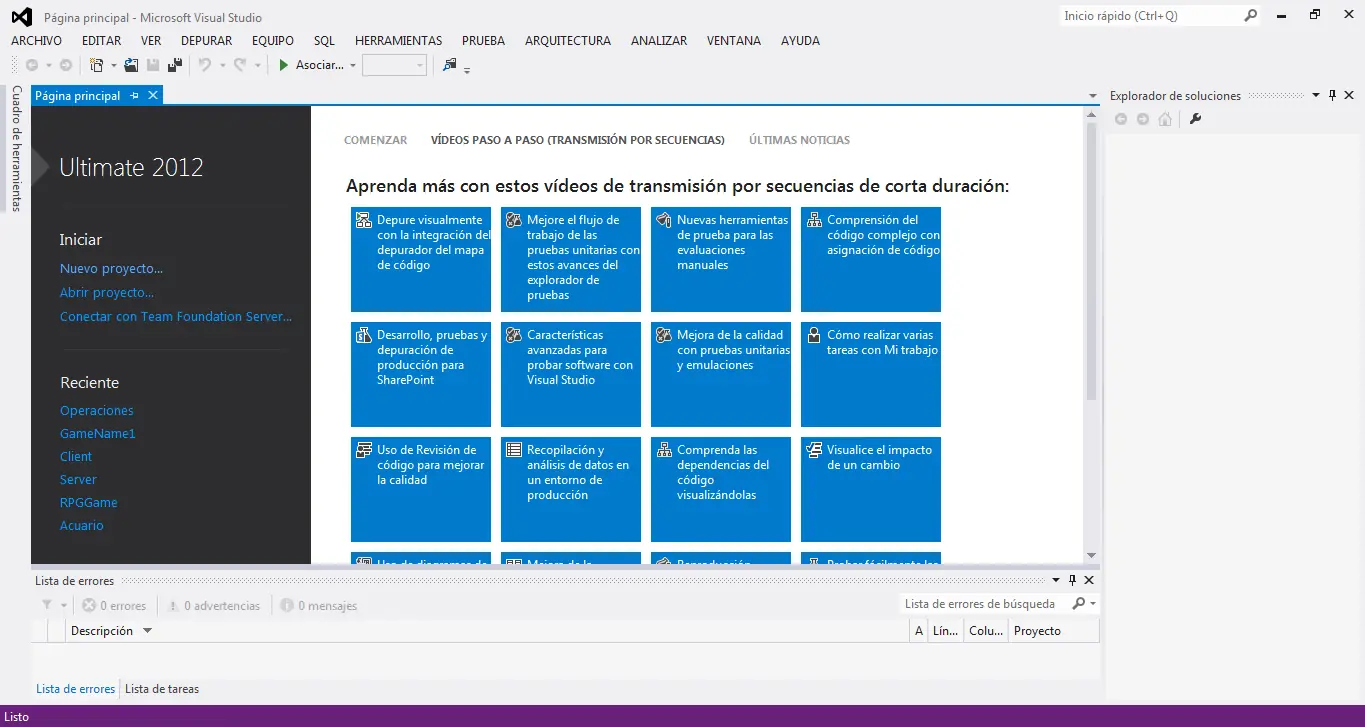The image size is (1365, 727).
Task: Click the Nuevo proyecto... link
Action: click(111, 269)
